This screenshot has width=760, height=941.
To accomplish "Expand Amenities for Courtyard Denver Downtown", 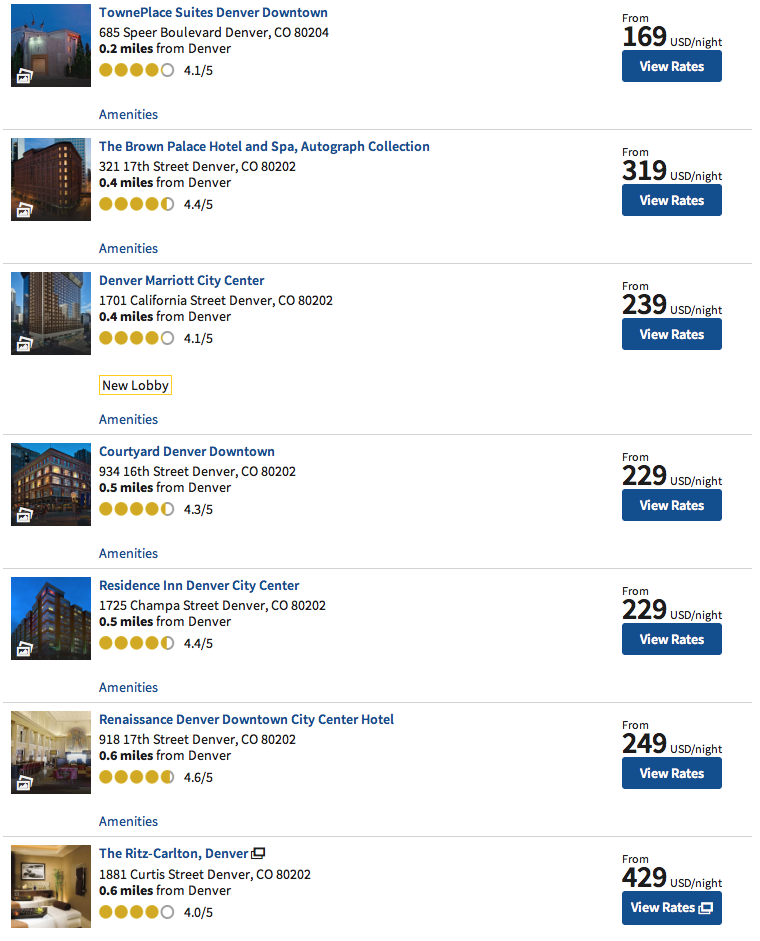I will tap(128, 554).
